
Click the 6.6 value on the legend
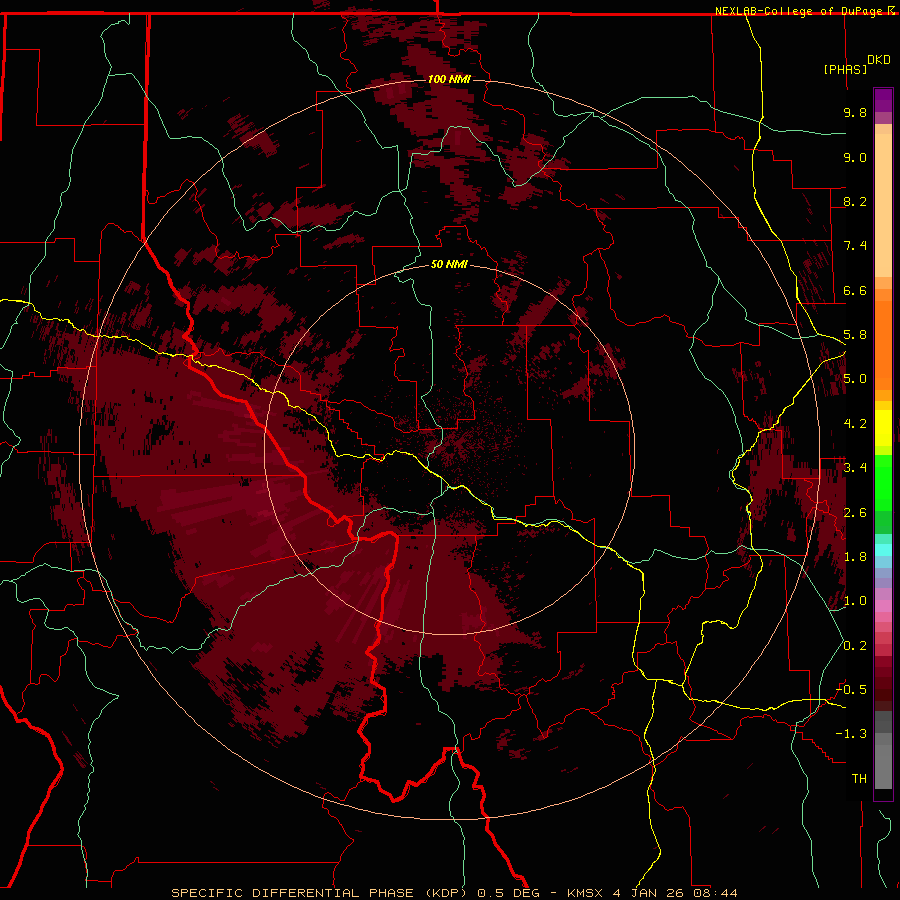point(855,290)
